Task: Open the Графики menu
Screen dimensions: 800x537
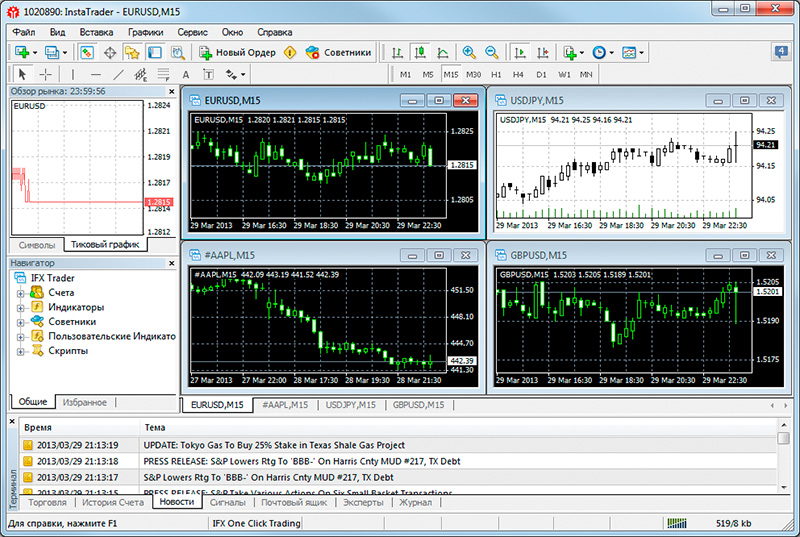Action: [146, 32]
